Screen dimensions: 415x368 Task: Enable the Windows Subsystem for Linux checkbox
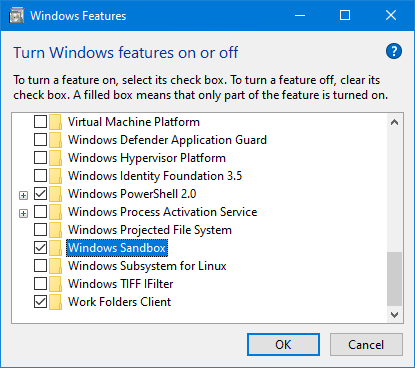click(x=40, y=266)
